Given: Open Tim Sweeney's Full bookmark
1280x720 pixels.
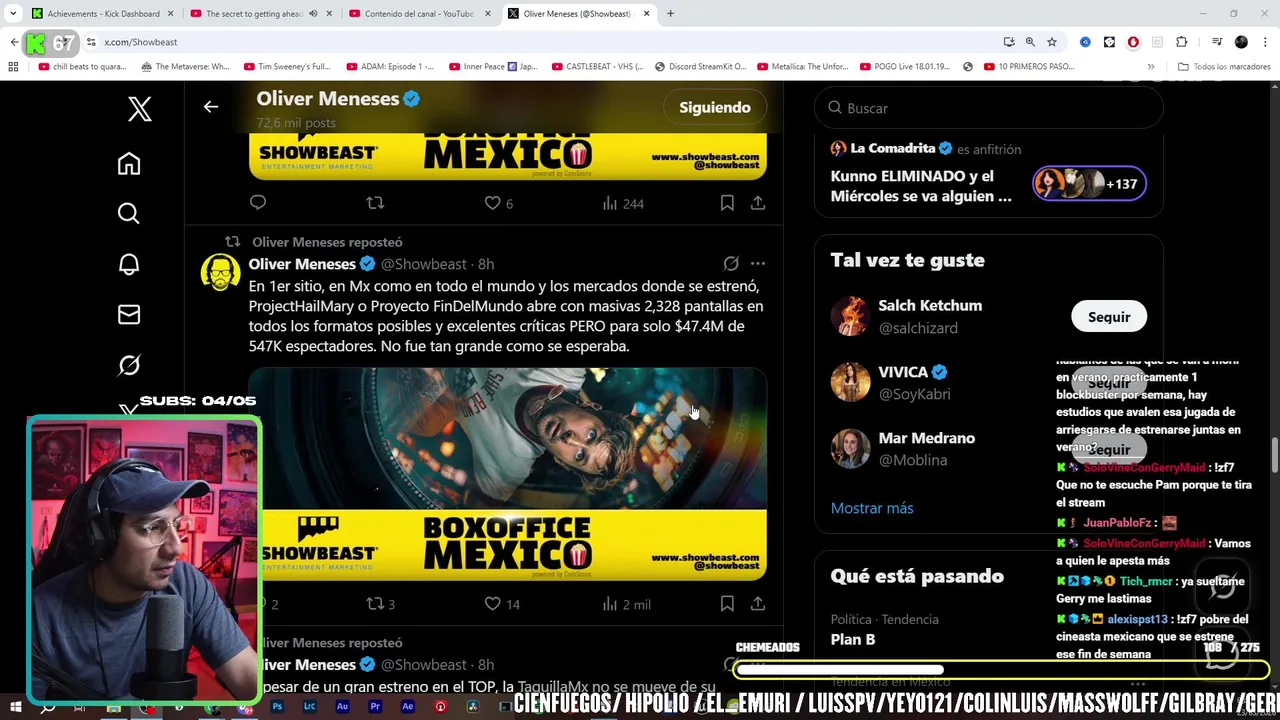Looking at the screenshot, I should tap(287, 67).
